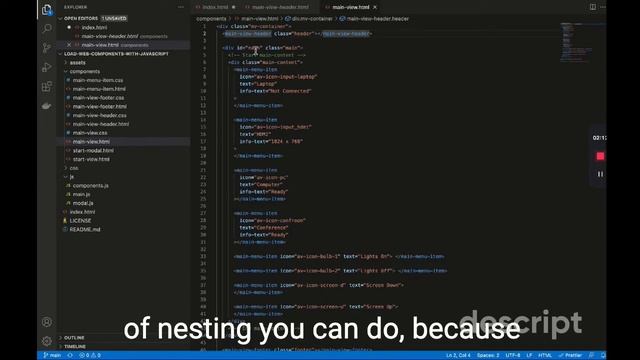Viewport: 640px width, 360px height.
Task: Pause the screen recording
Action: (x=600, y=174)
